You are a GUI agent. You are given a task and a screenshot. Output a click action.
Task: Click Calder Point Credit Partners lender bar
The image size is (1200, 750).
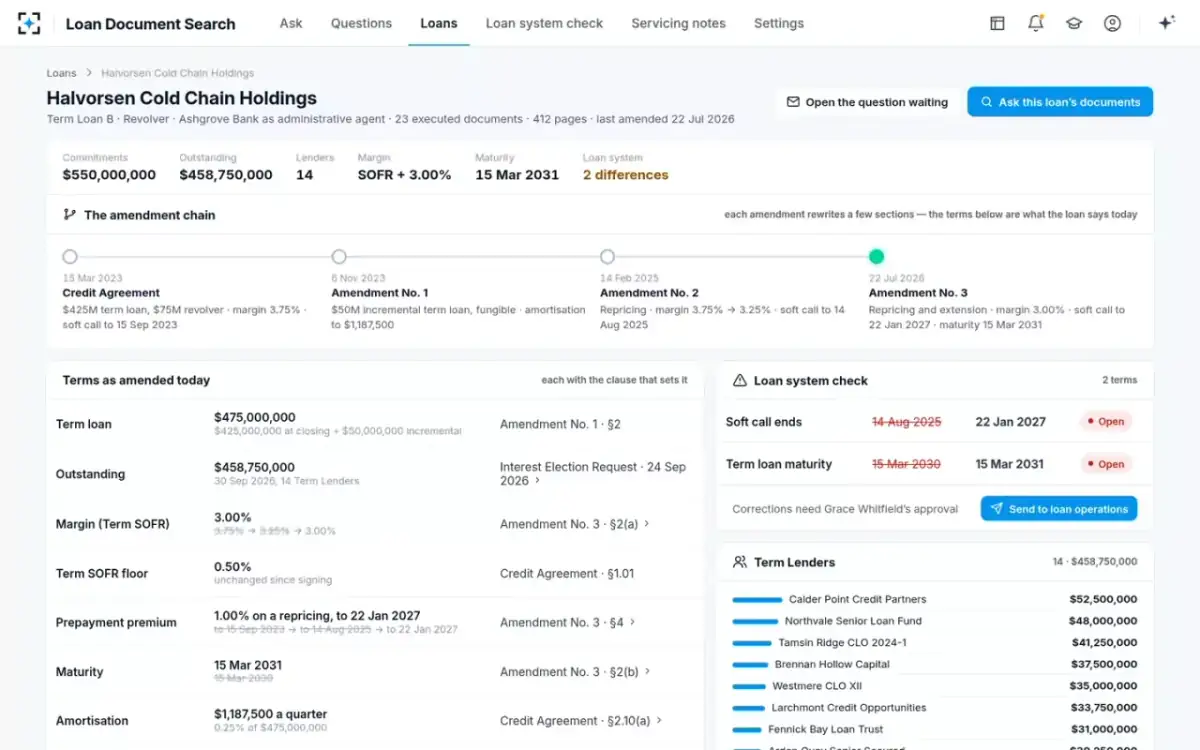(757, 600)
